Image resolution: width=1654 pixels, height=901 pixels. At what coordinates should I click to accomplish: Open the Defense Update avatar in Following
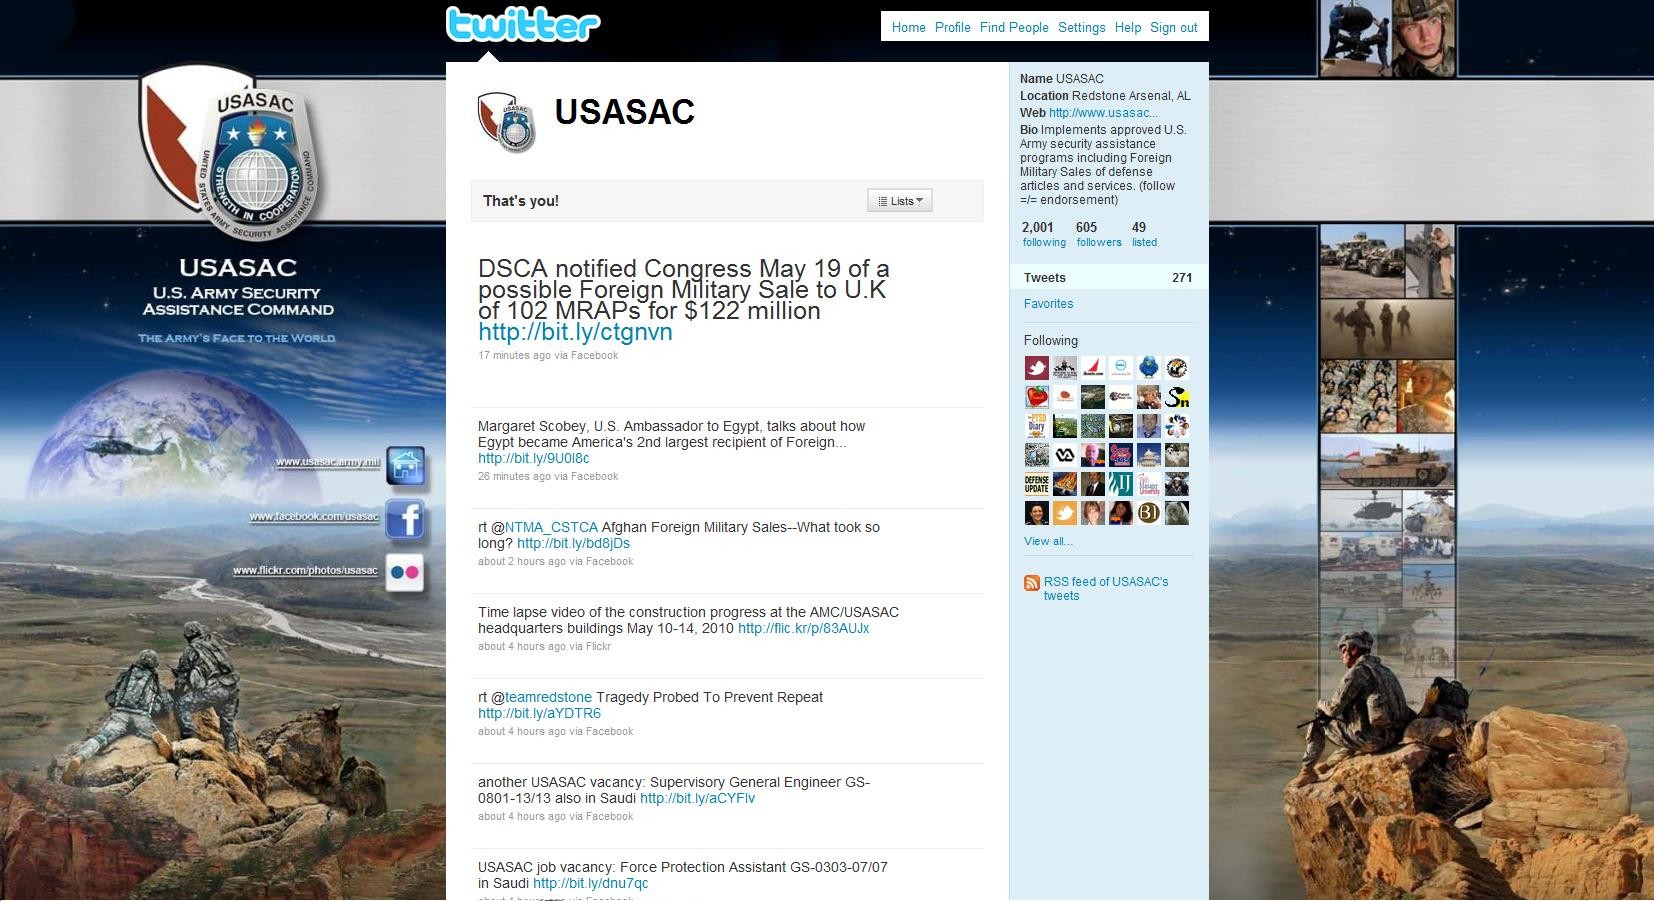click(1037, 484)
